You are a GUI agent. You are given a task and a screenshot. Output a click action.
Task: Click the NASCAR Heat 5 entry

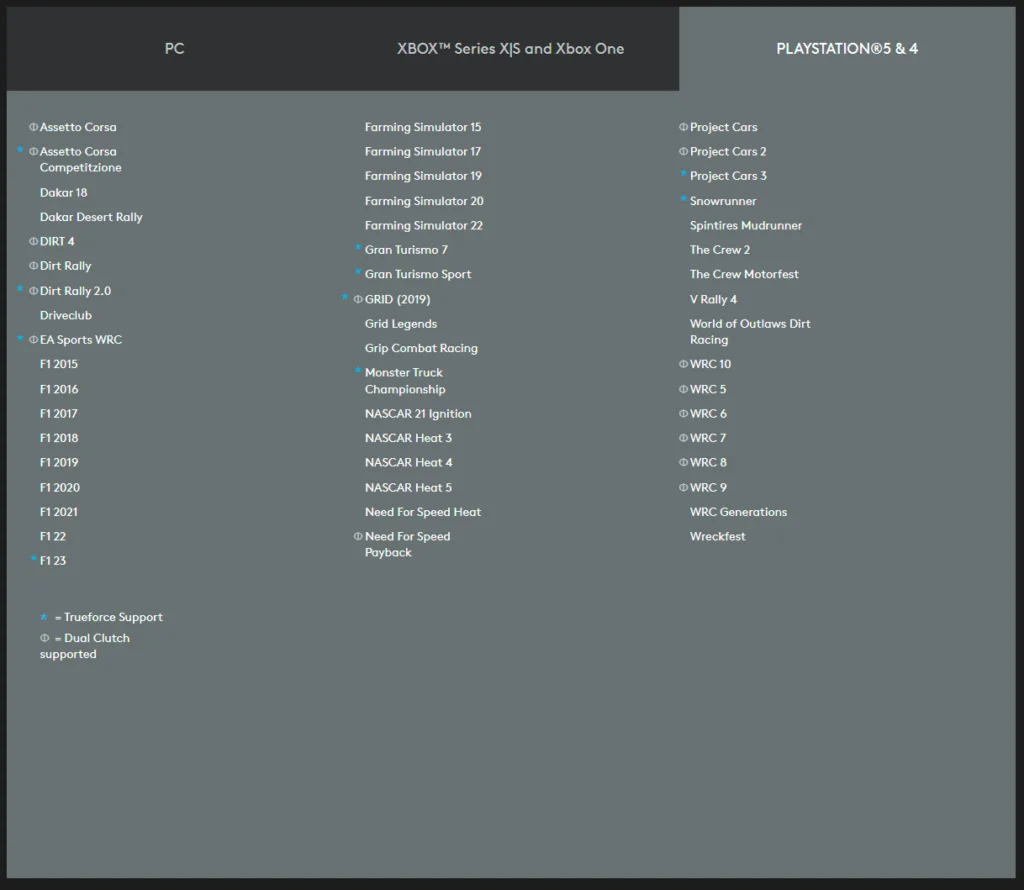[x=408, y=488]
